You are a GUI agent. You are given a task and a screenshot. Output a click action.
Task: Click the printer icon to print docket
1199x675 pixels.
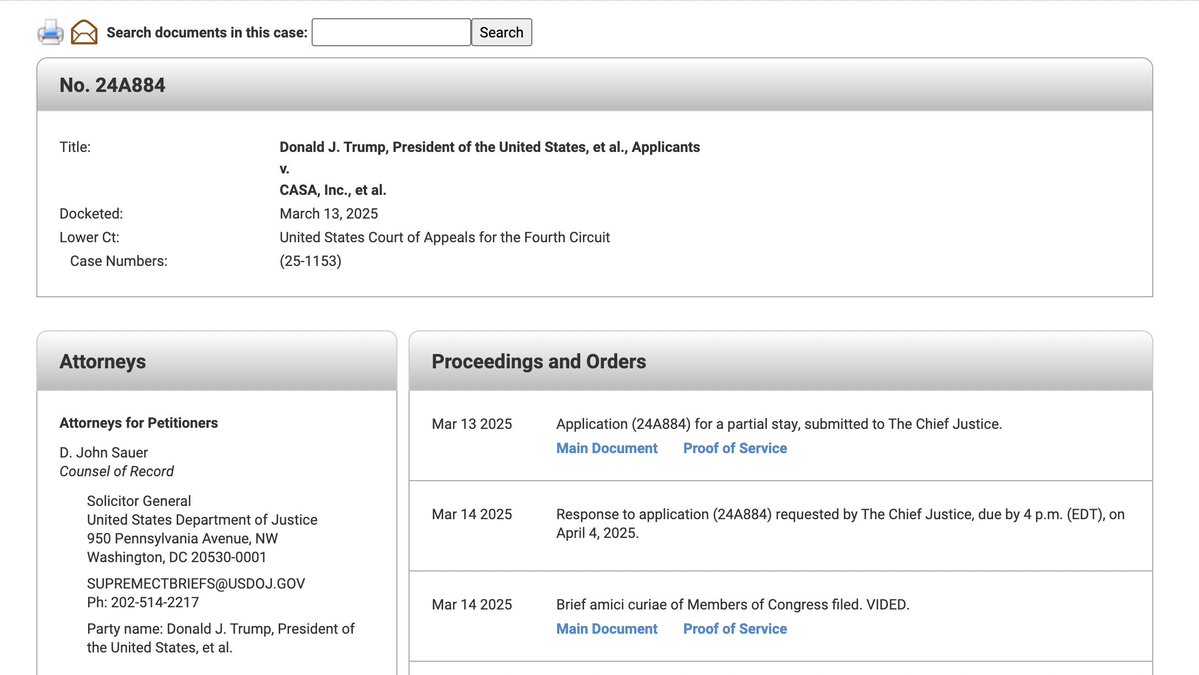[50, 32]
